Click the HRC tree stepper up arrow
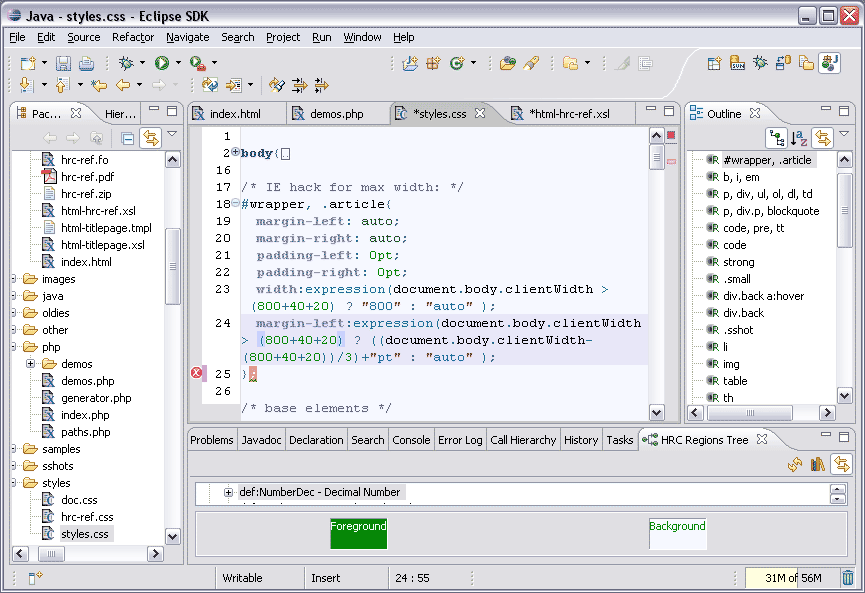Viewport: 865px width, 593px height. click(837, 489)
